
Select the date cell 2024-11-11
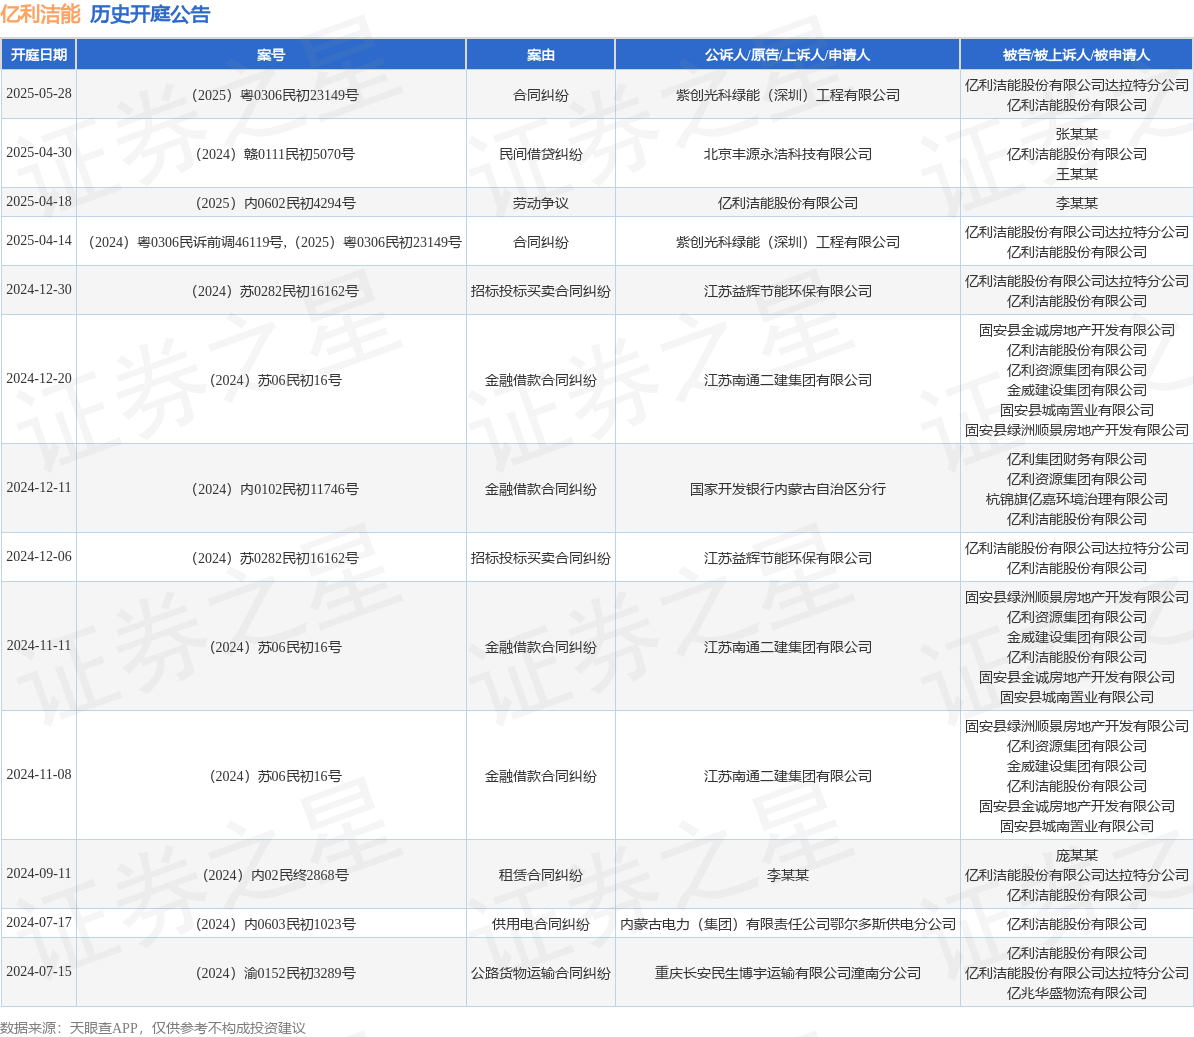coord(39,646)
